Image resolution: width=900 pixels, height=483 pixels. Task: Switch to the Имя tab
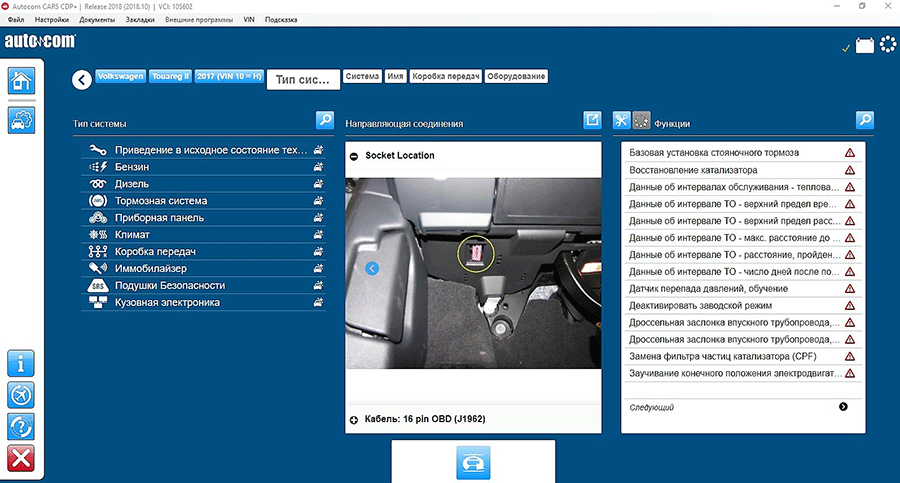coord(395,76)
